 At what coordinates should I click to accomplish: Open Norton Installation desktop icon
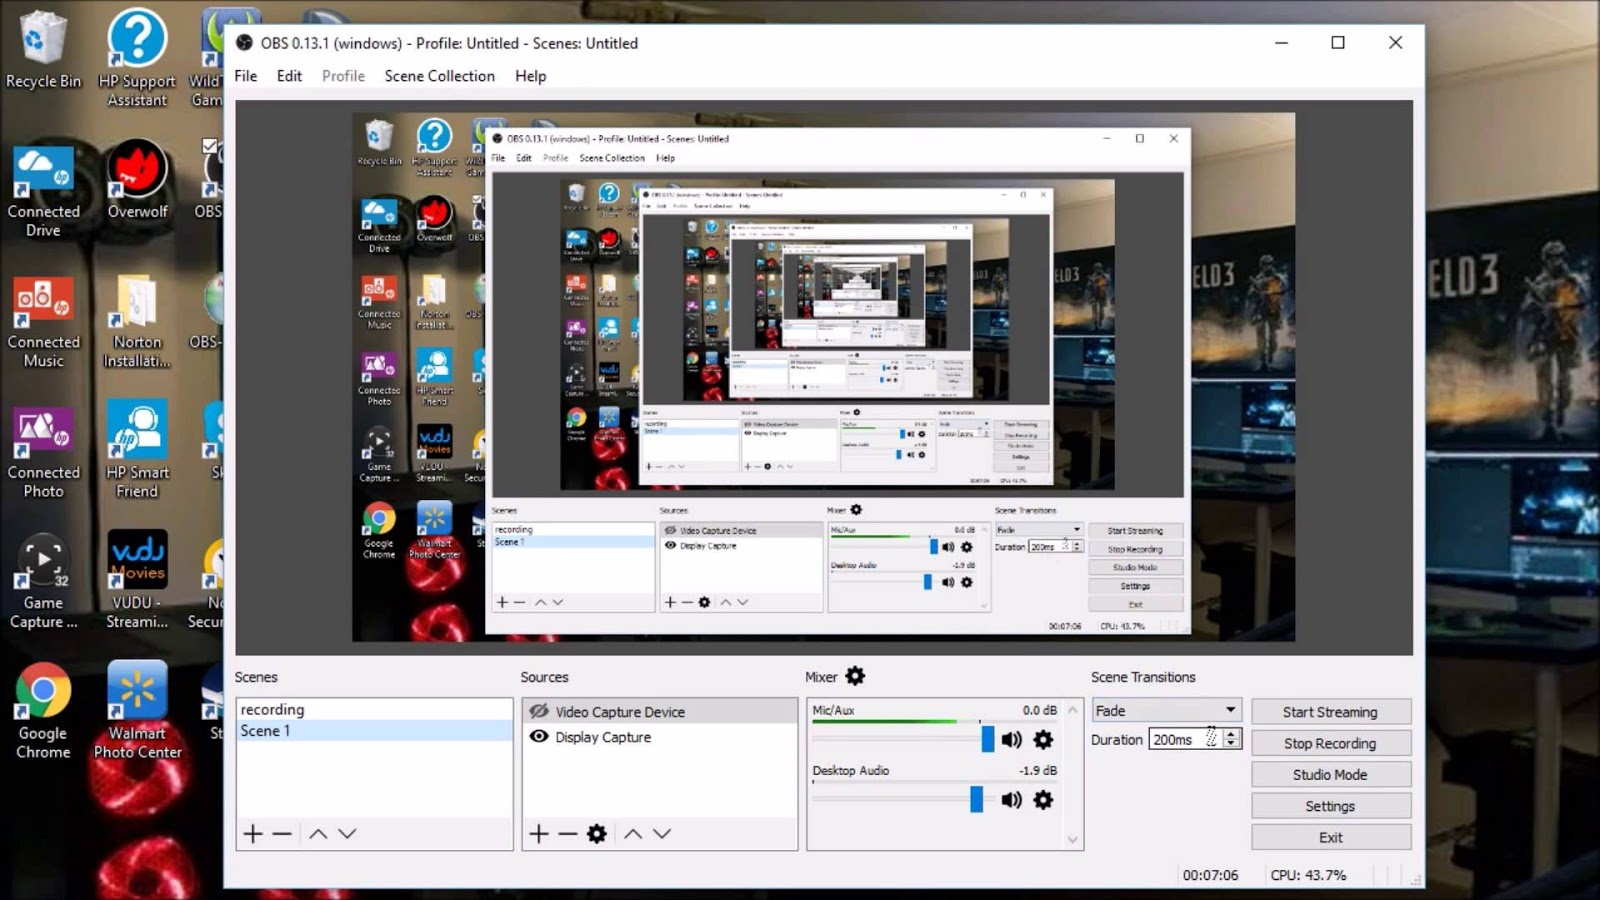coord(137,322)
